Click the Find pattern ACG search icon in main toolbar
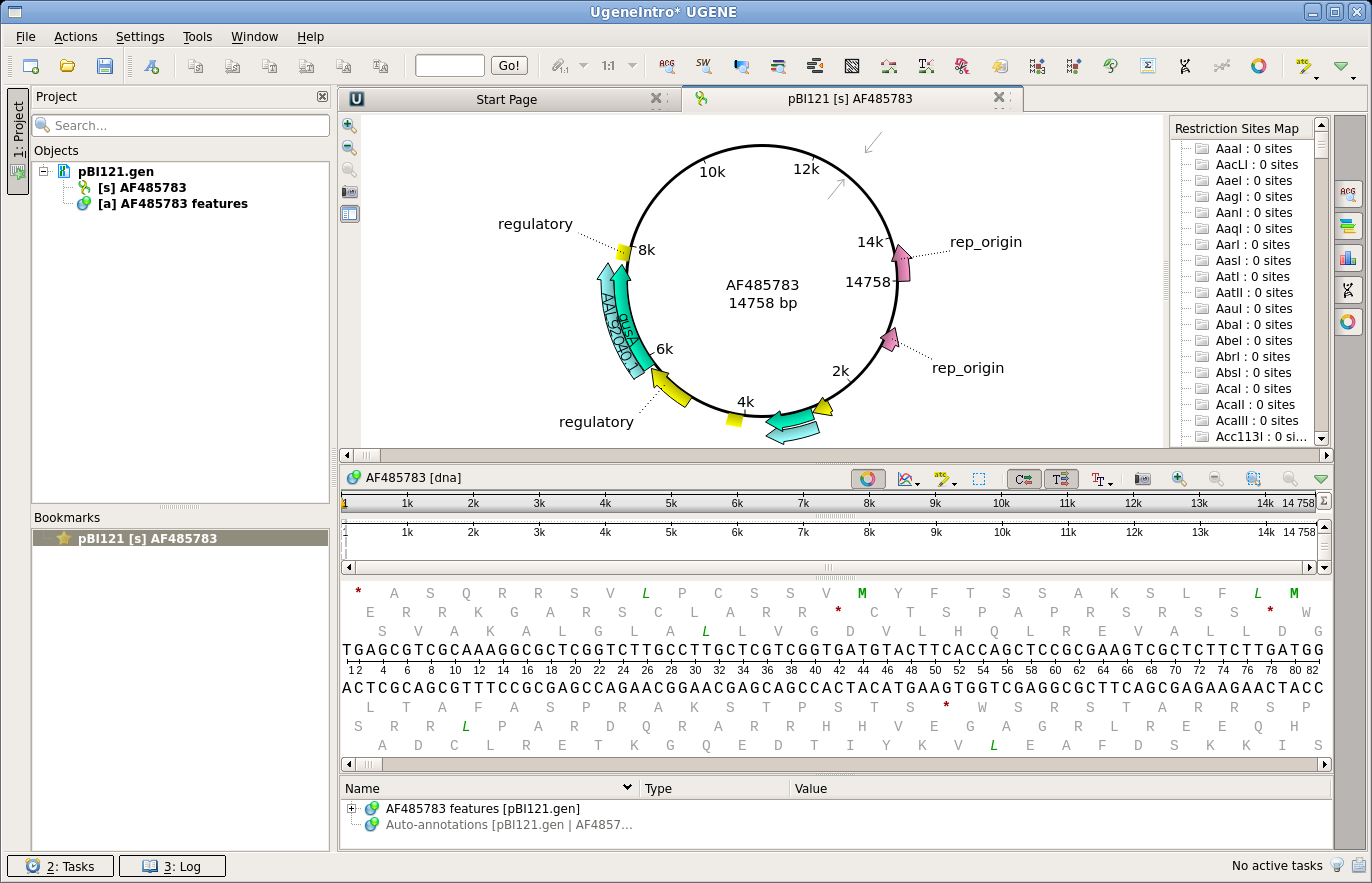 666,66
